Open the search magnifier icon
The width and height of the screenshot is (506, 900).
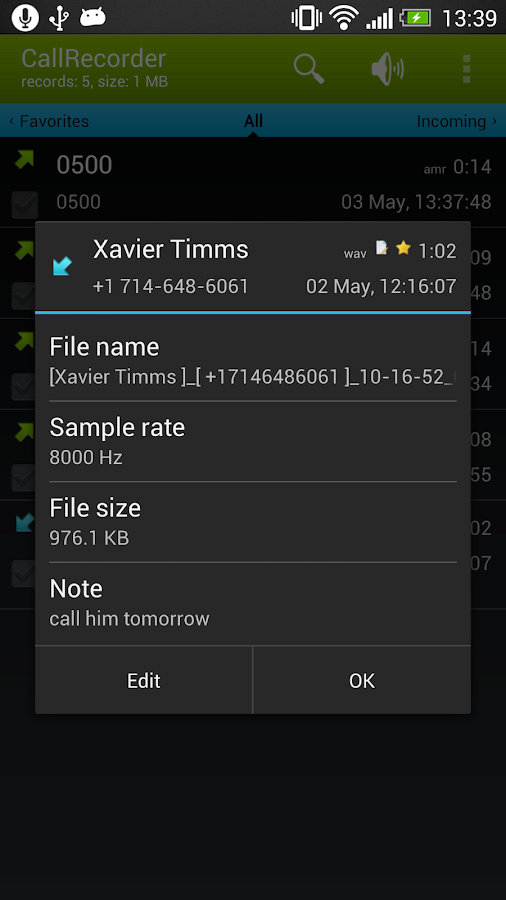coord(309,69)
